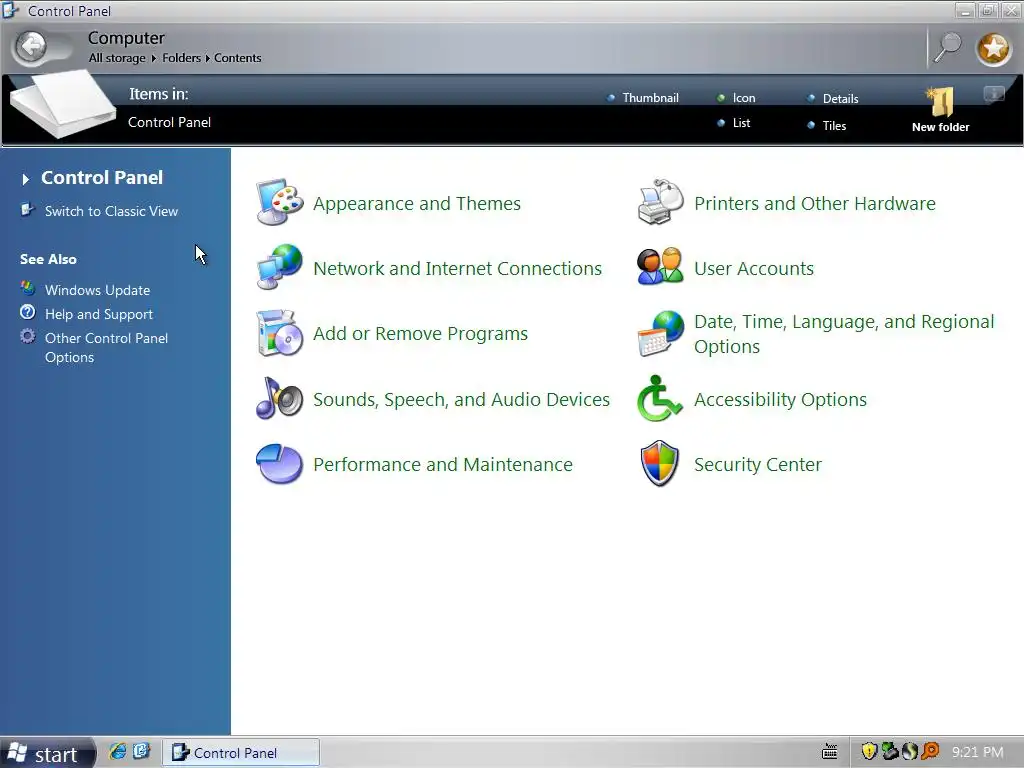Collapse the Control Panel sidebar arrow
This screenshot has height=768, width=1024.
point(25,179)
